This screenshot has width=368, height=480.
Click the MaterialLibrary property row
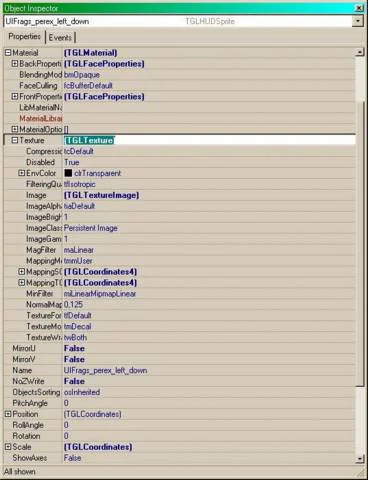(x=180, y=118)
